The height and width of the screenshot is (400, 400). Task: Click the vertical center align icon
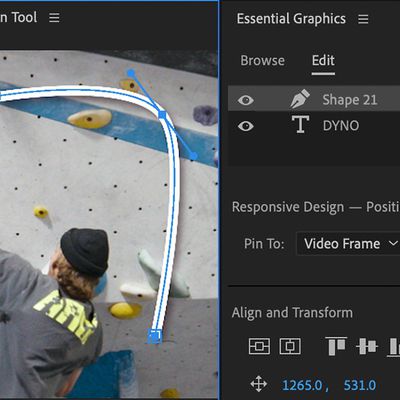click(259, 346)
